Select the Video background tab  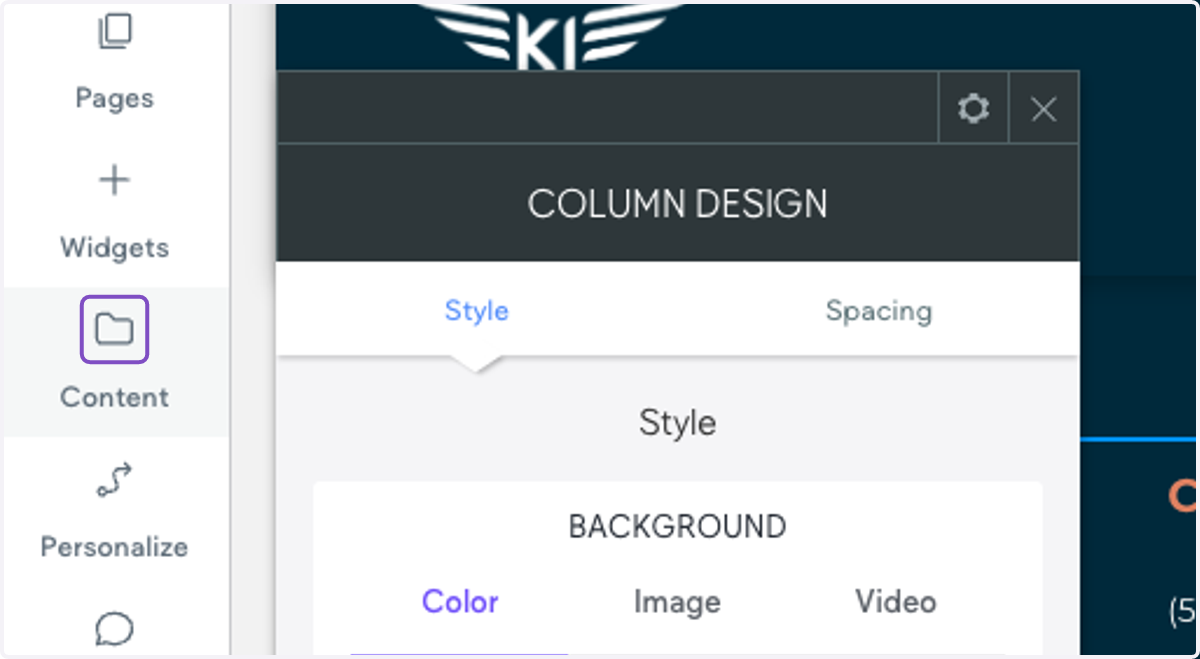[896, 602]
